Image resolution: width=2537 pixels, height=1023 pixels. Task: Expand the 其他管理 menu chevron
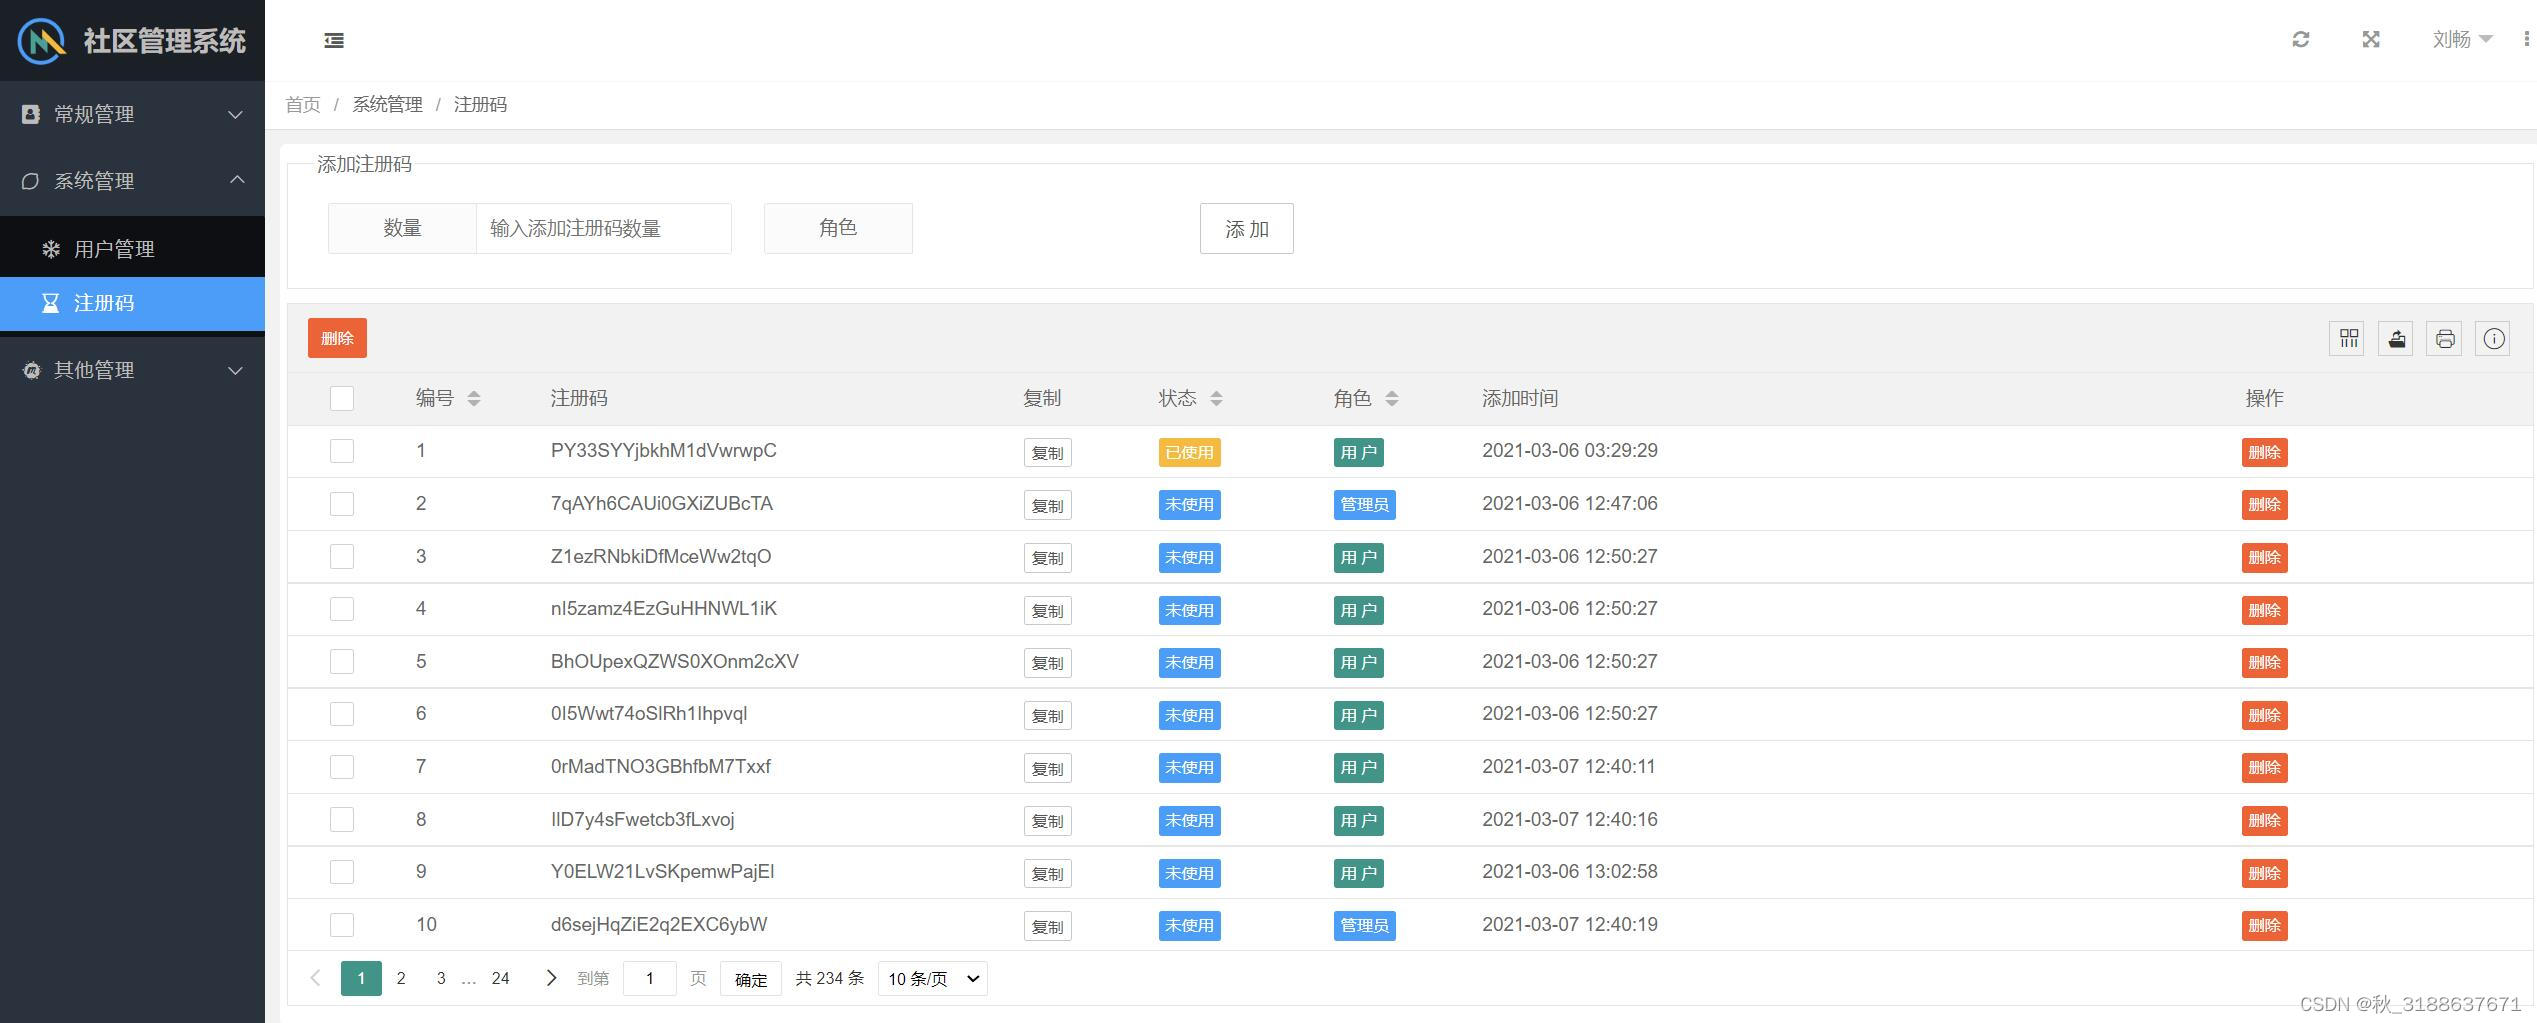click(236, 371)
